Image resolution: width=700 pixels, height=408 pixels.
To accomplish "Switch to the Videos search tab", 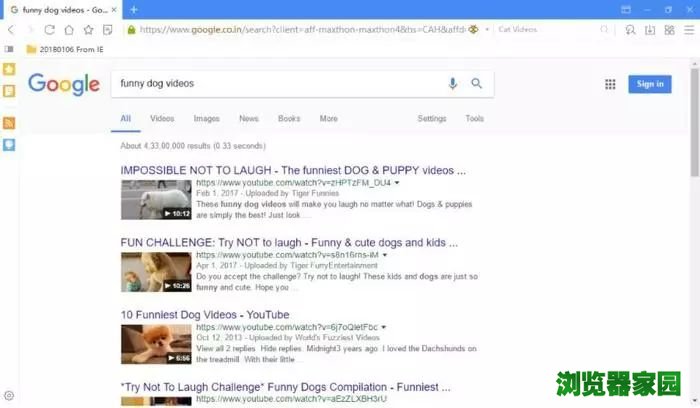I will 162,118.
